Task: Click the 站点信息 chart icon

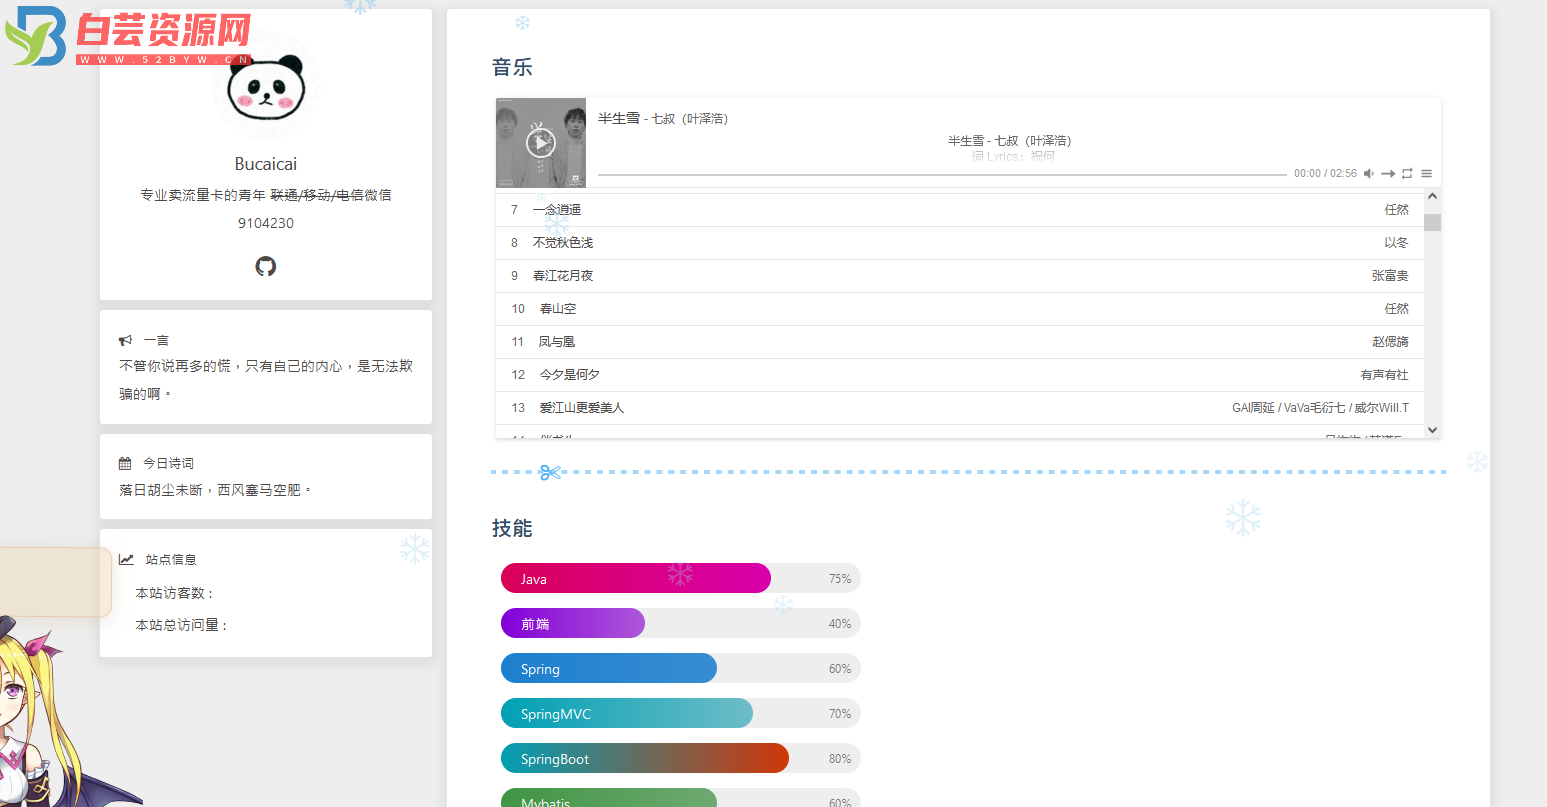Action: click(126, 560)
